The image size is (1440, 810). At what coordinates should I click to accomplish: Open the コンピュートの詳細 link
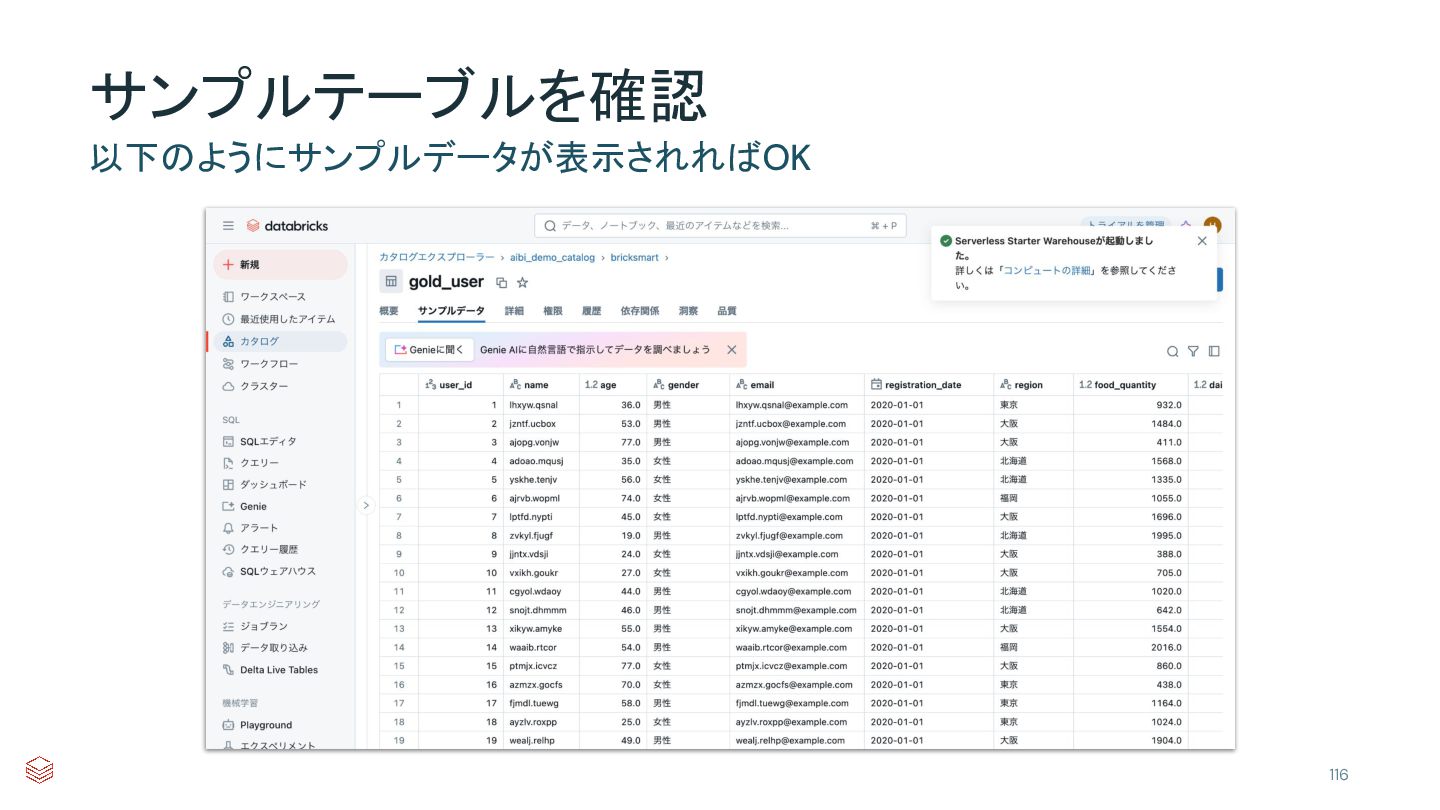coord(1047,271)
